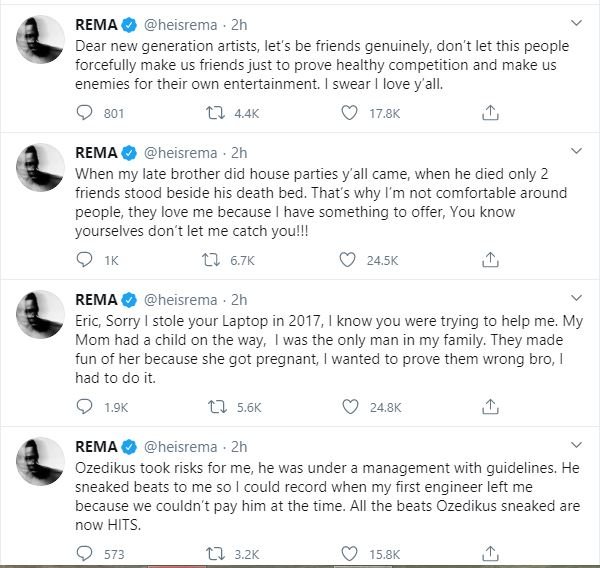Reply to the 'Dear new generation artists' tweet

[84, 113]
